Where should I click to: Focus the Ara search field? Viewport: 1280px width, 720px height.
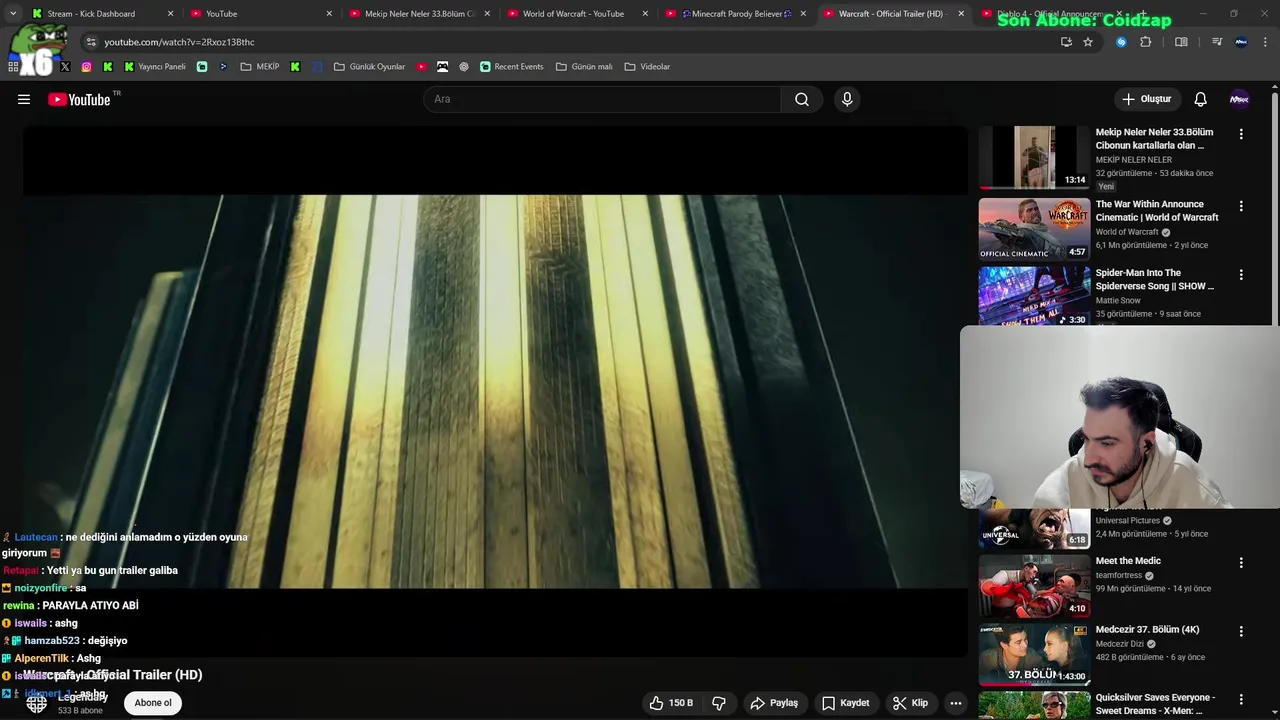point(602,99)
